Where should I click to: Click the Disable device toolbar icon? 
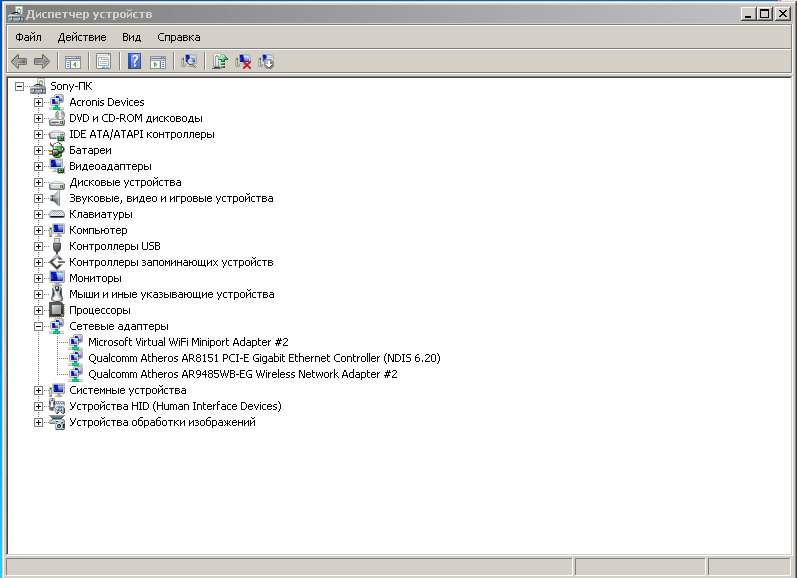pyautogui.click(x=266, y=62)
